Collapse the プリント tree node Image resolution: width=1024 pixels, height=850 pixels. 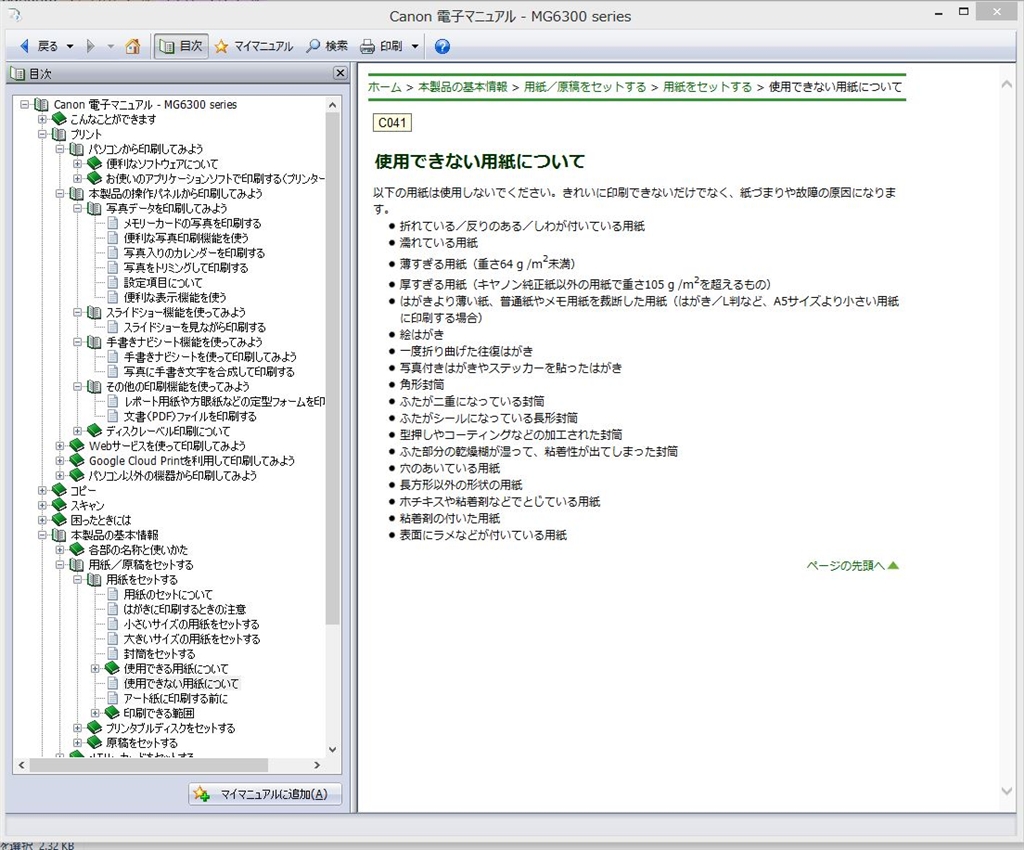pos(42,134)
